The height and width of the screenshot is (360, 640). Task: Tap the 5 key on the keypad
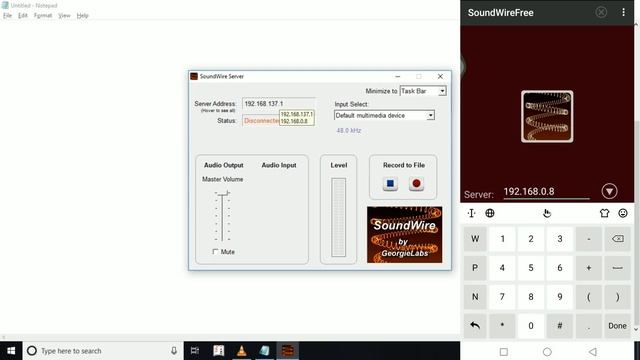click(x=531, y=268)
